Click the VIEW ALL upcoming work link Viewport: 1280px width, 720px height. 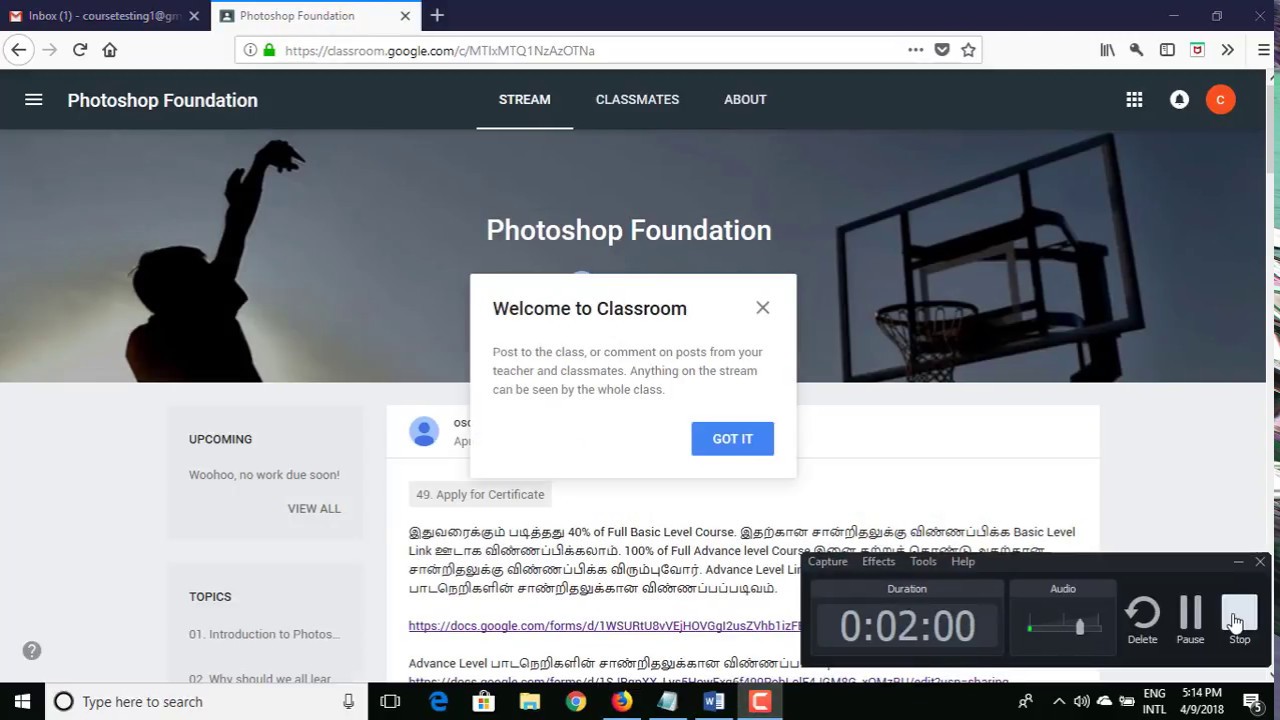click(314, 508)
